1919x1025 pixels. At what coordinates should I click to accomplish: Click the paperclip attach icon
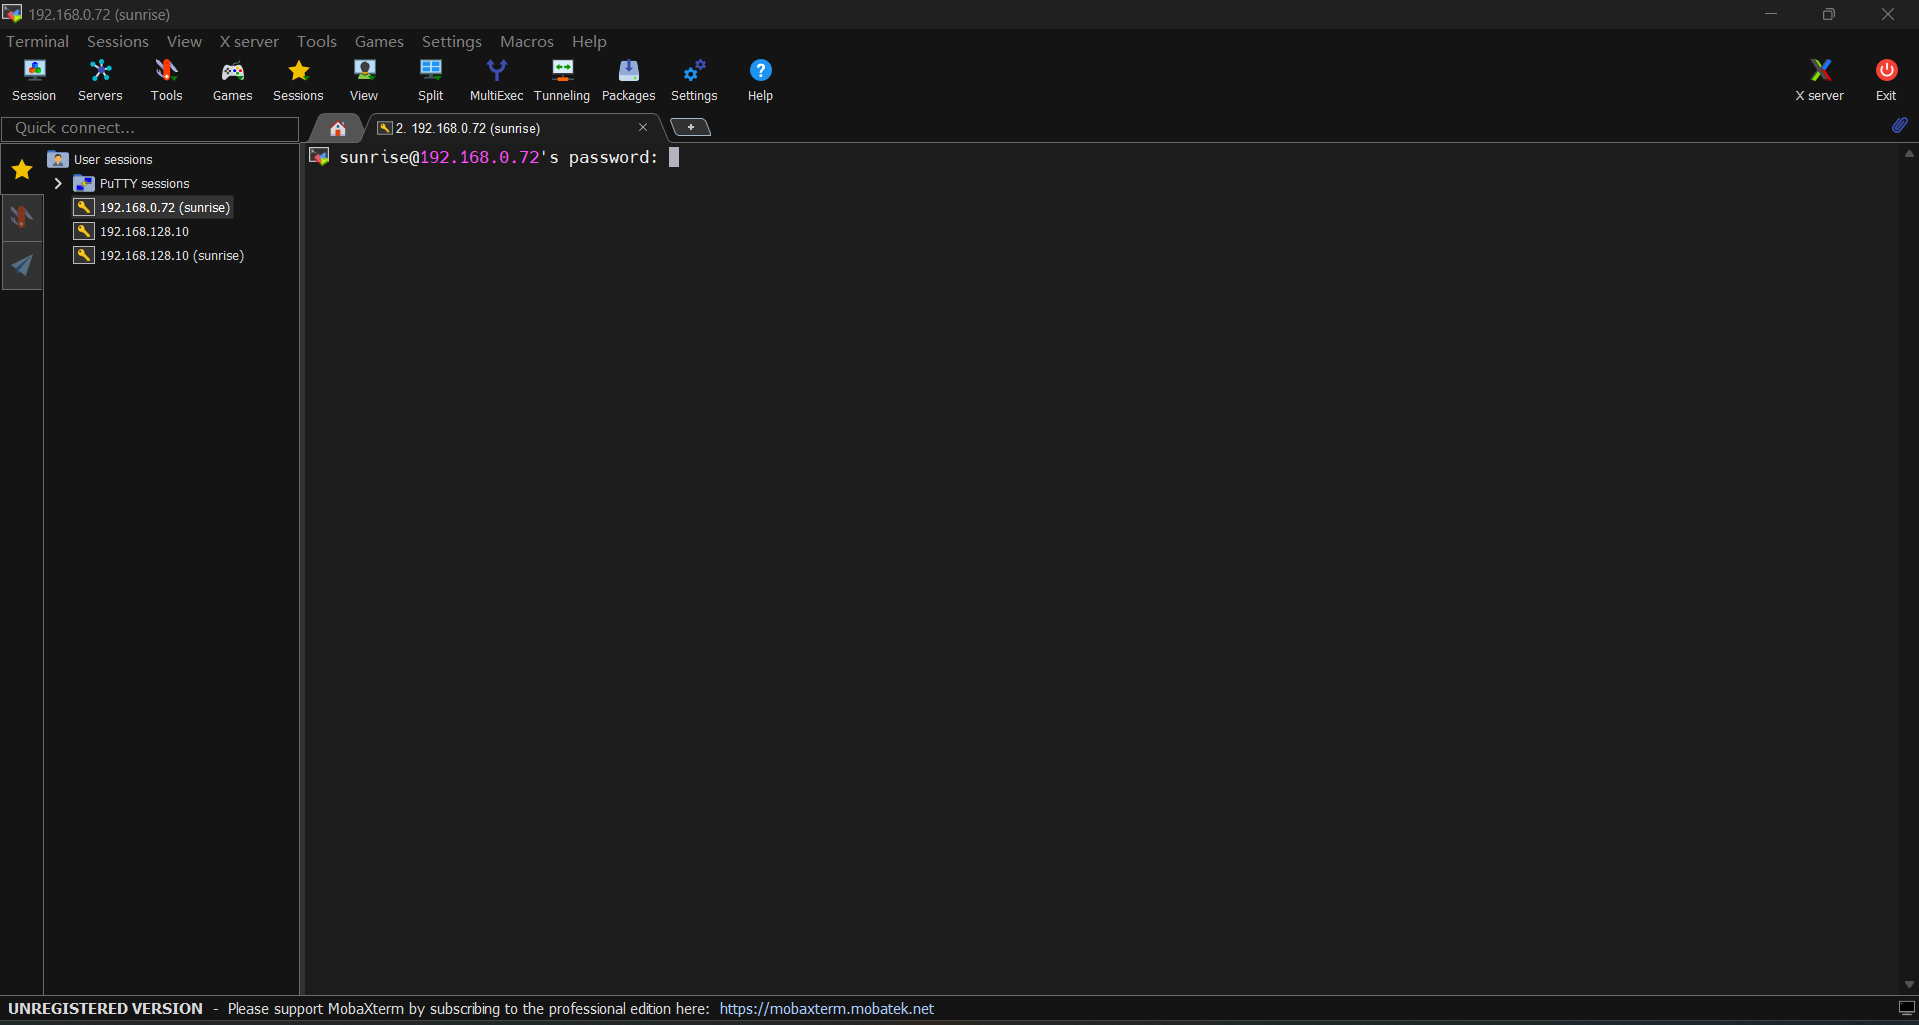click(x=1899, y=126)
